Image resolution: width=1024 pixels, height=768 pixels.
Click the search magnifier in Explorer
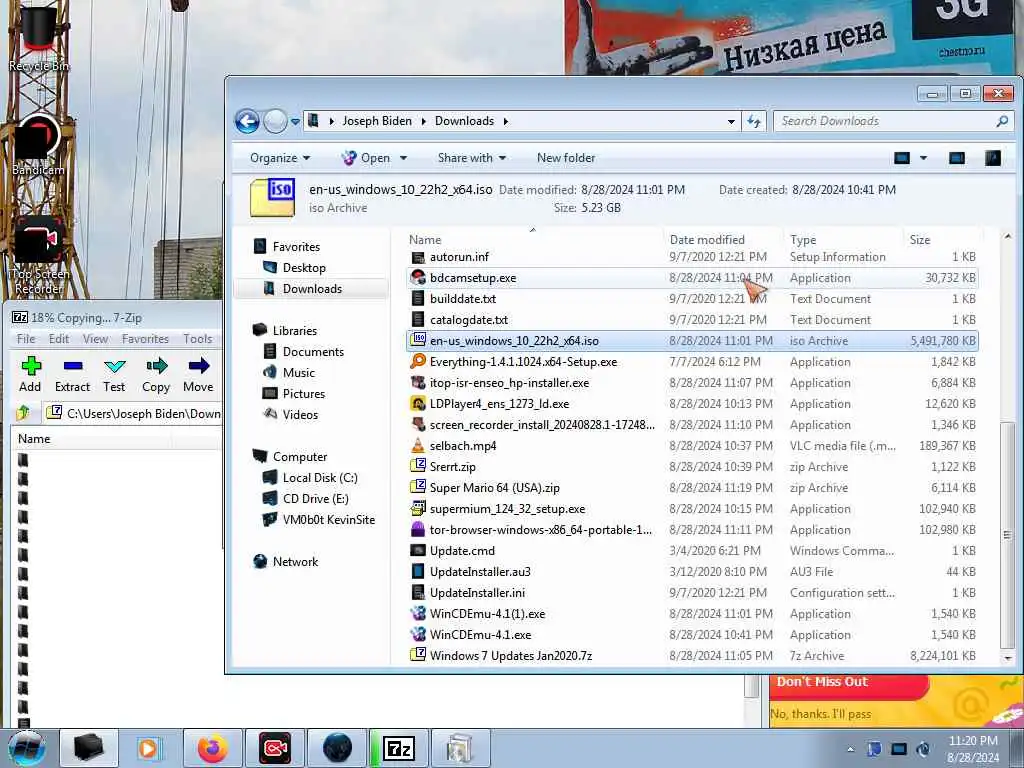point(1002,121)
